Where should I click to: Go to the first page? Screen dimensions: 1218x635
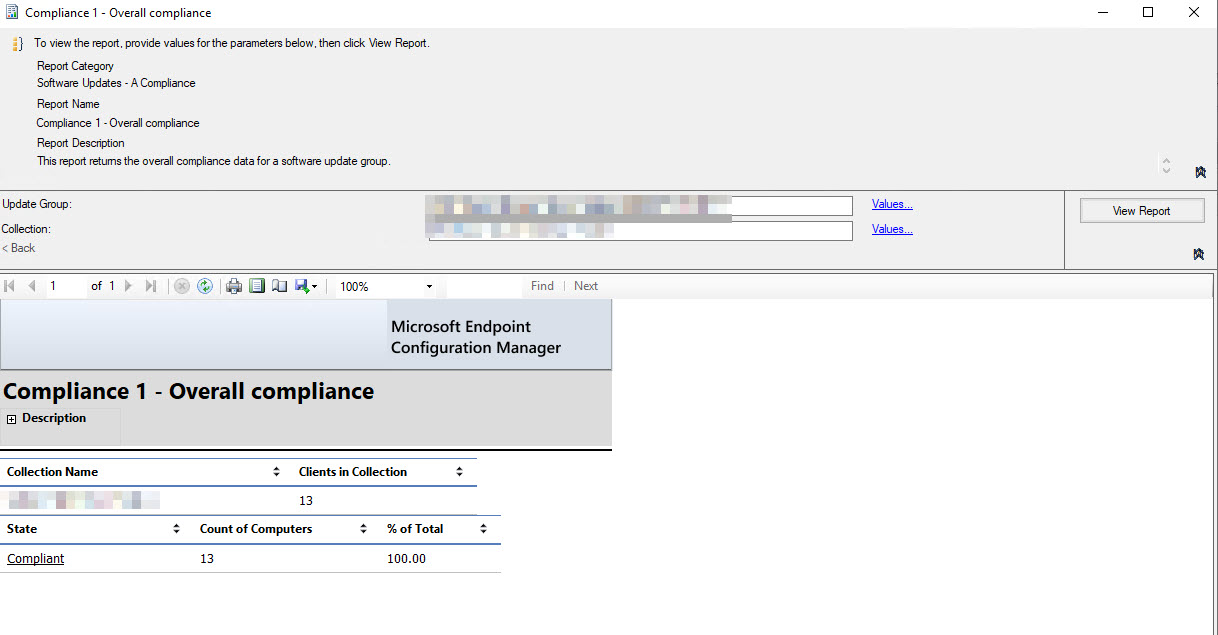9,286
